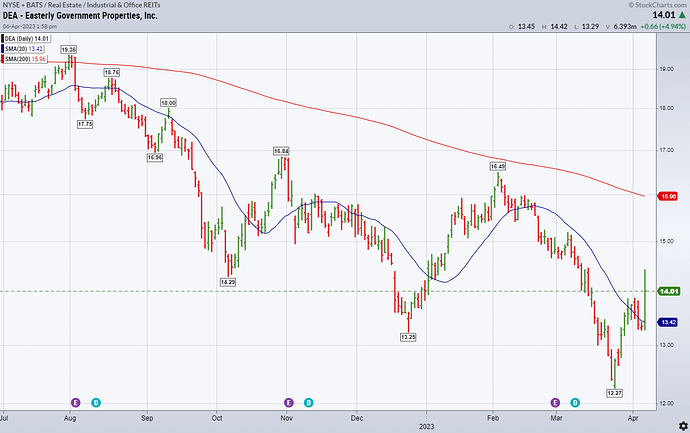Click the teal dividend marker near Aug
This screenshot has height=433, width=690.
click(96, 402)
